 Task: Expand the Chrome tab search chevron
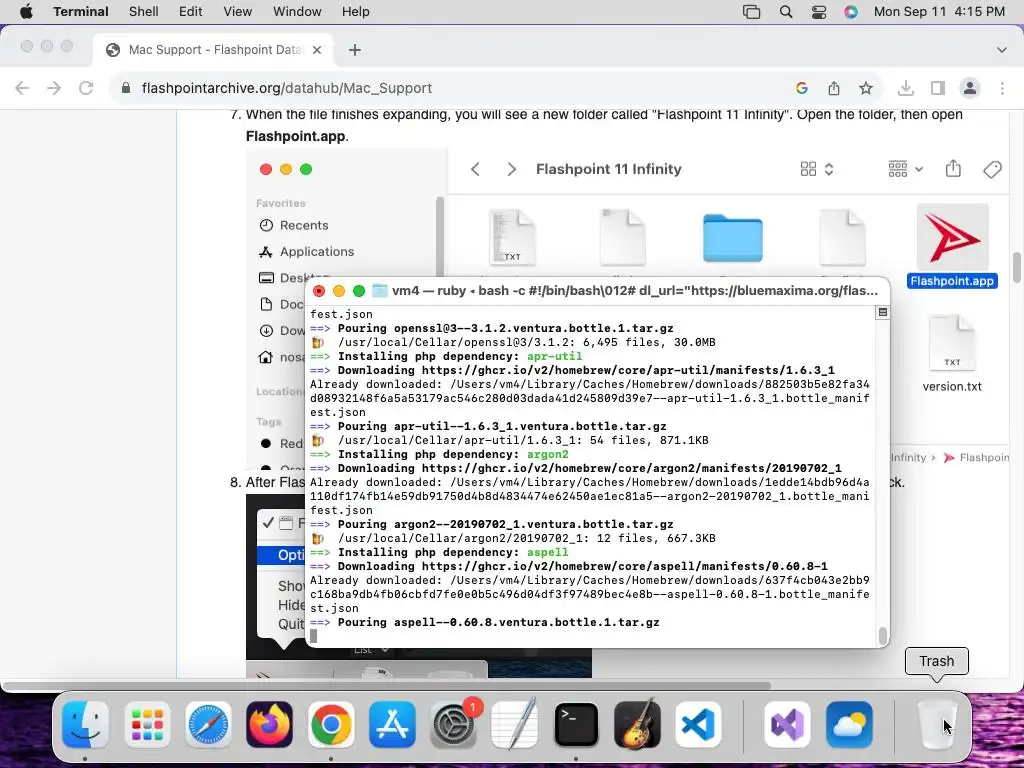[x=1002, y=50]
